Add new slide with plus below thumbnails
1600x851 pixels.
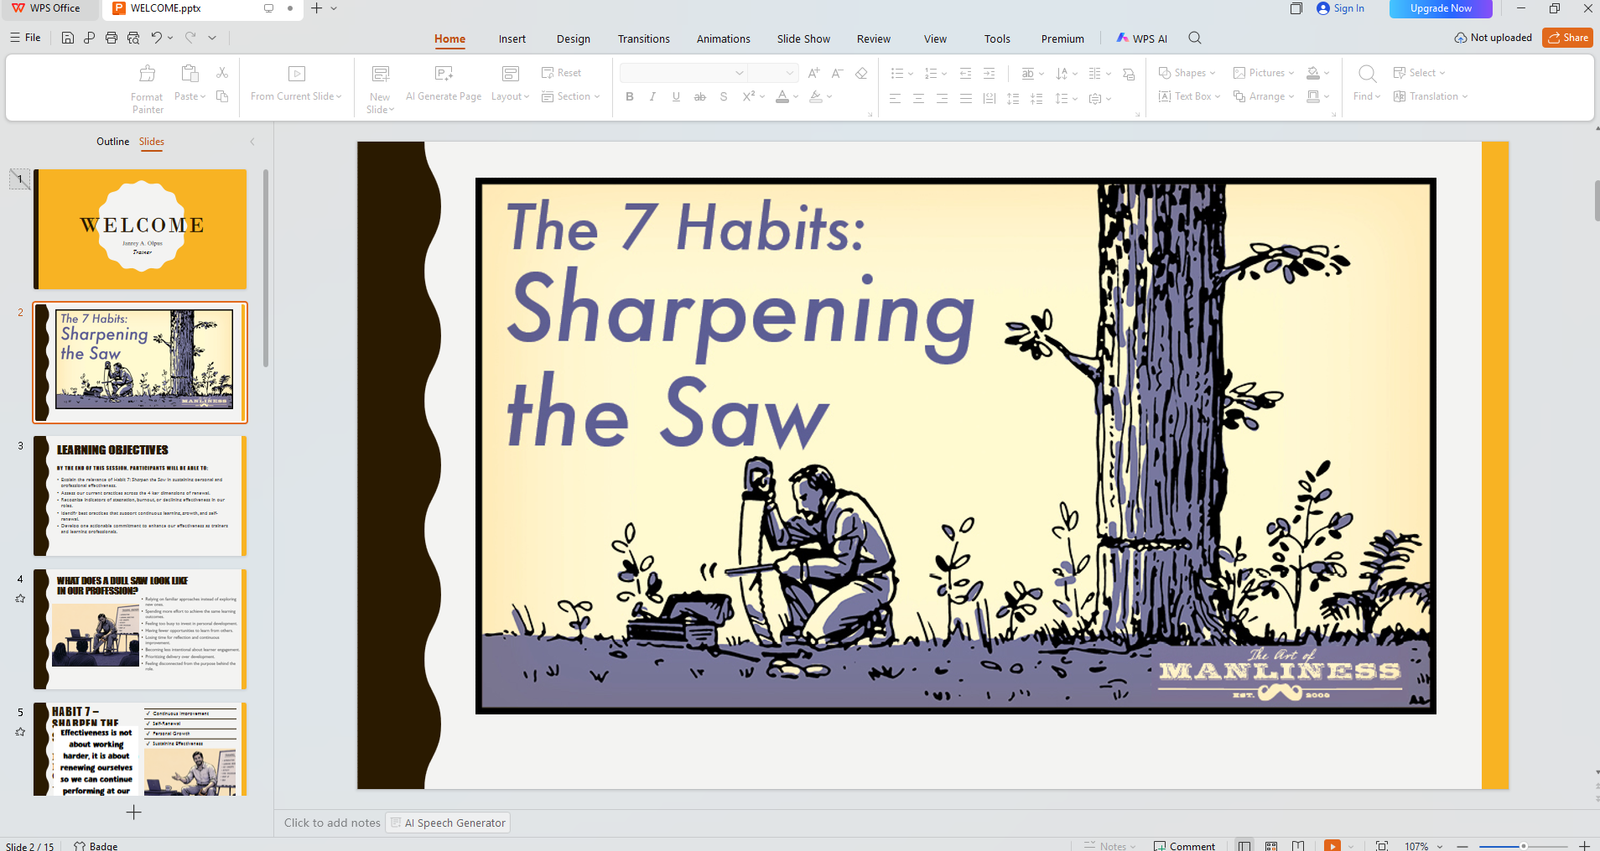pos(134,812)
